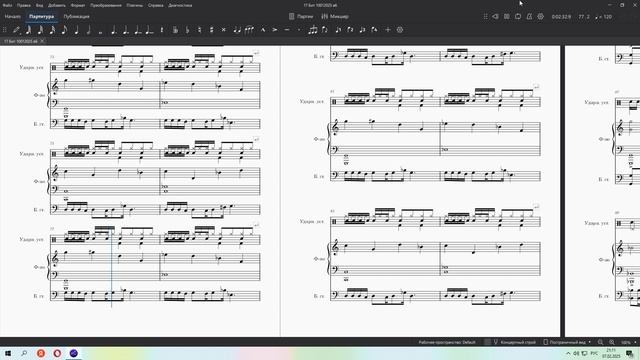Viewport: 640px width, 360px height.
Task: Show hidden system tray icons chevron
Action: point(568,353)
